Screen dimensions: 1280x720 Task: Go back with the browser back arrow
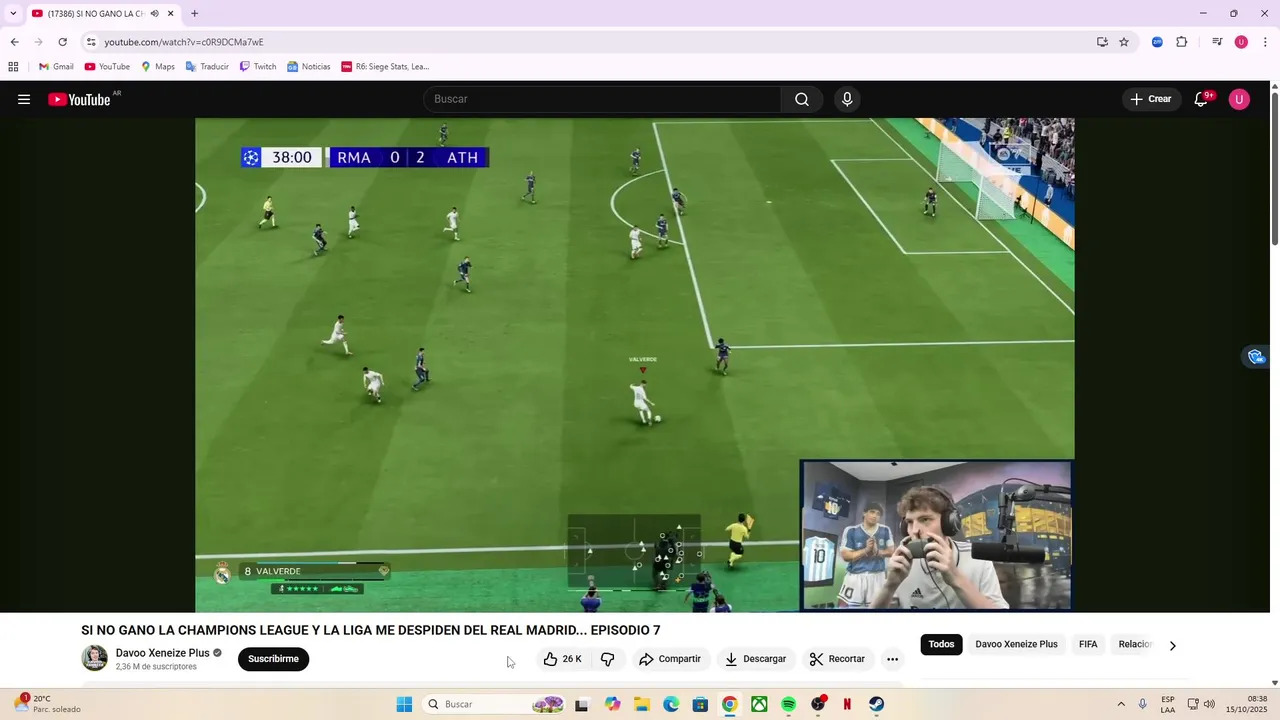coord(14,42)
